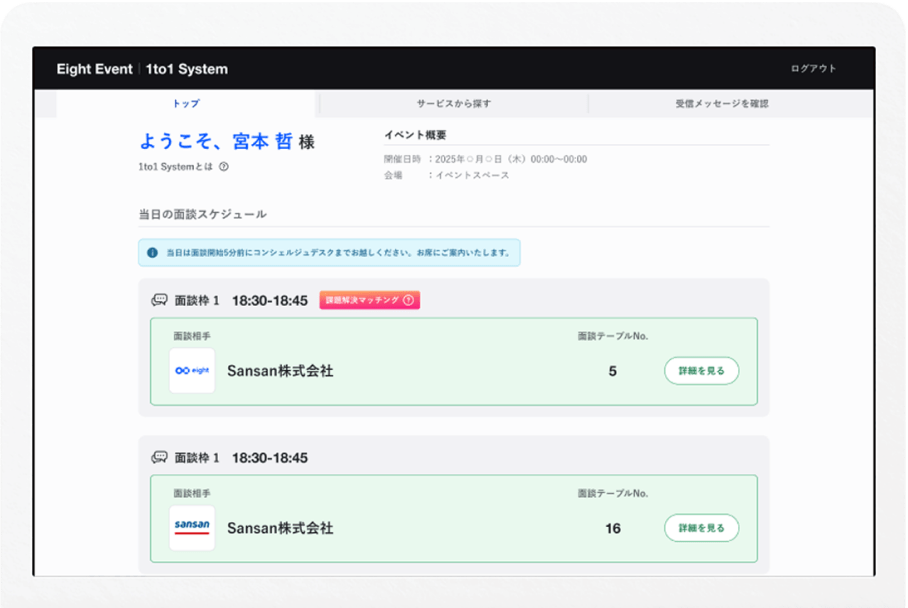This screenshot has height=608, width=908.
Task: Click the chat icon of the lower meeting slot
Action: (x=159, y=458)
